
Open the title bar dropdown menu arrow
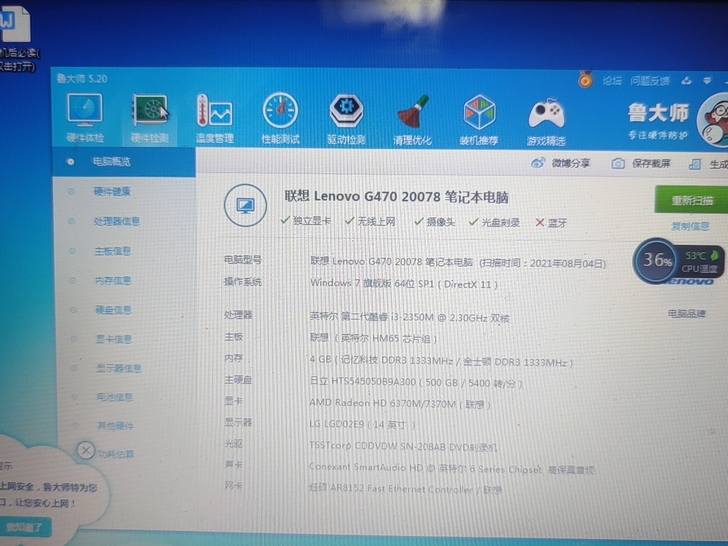[707, 81]
